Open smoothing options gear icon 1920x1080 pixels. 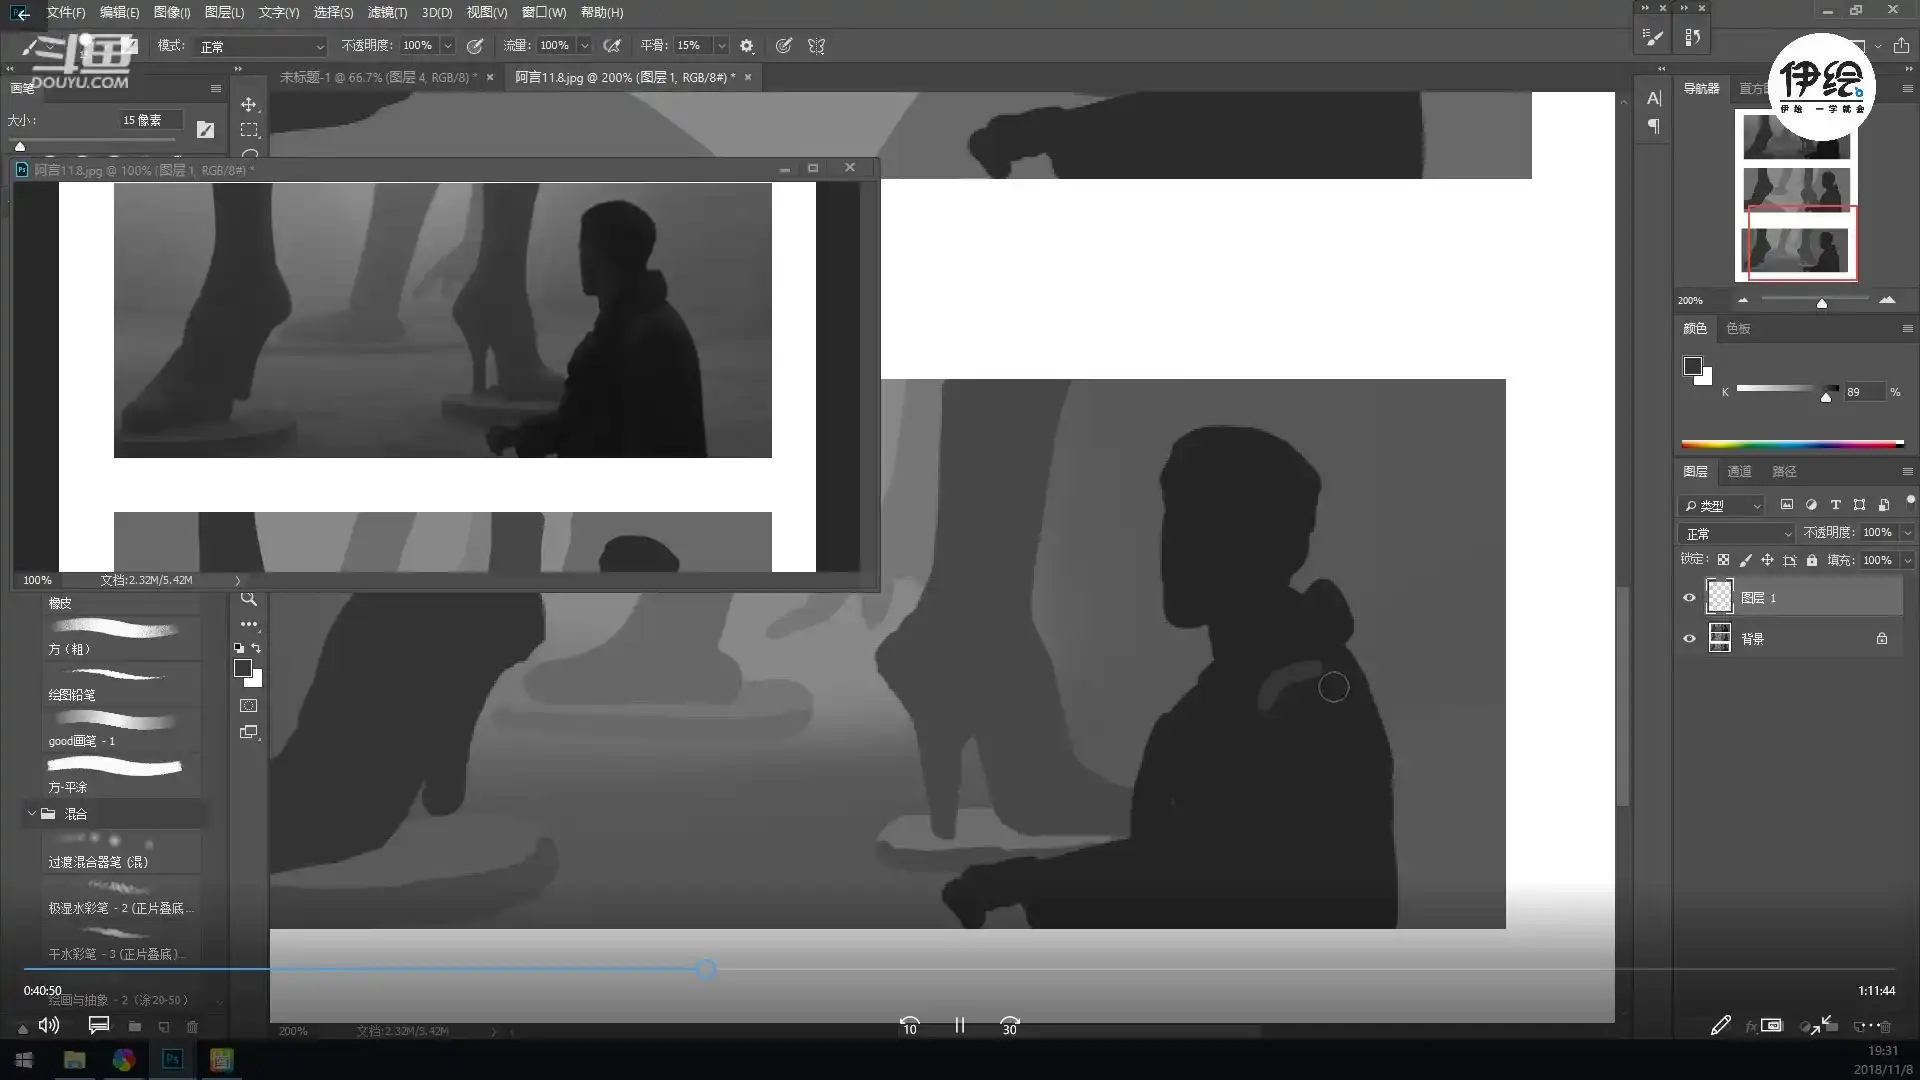tap(746, 46)
